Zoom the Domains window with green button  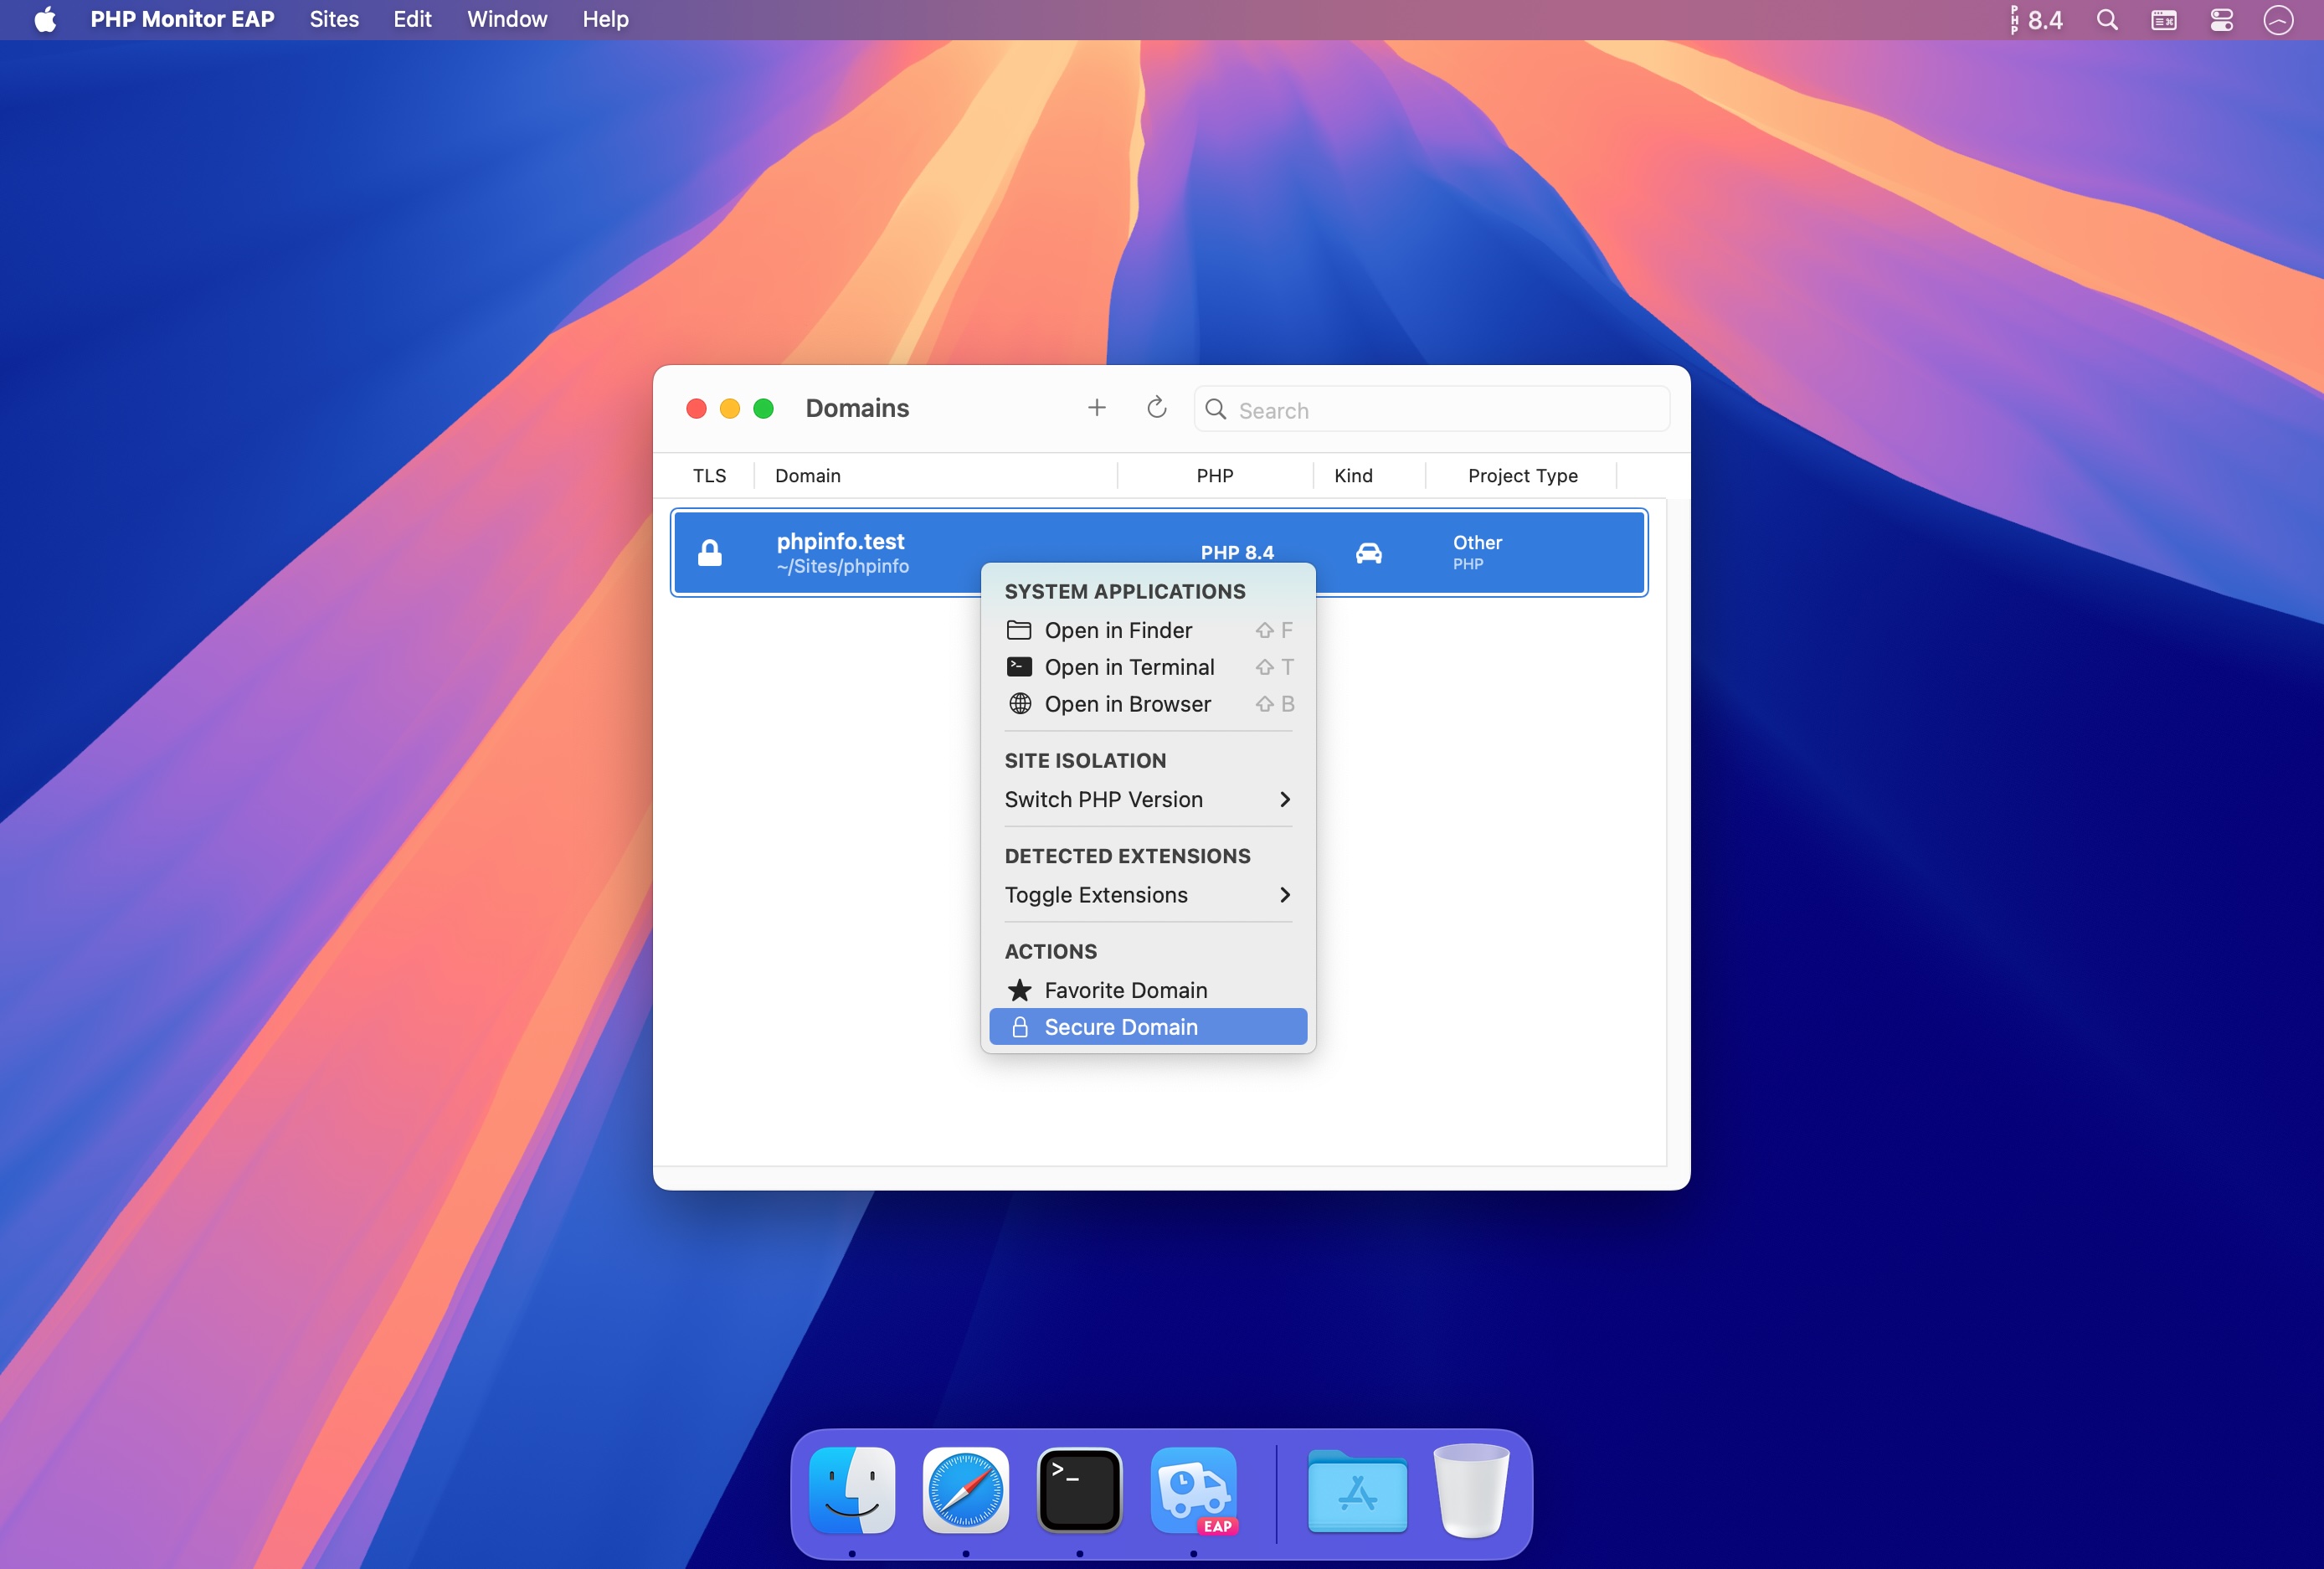[763, 408]
